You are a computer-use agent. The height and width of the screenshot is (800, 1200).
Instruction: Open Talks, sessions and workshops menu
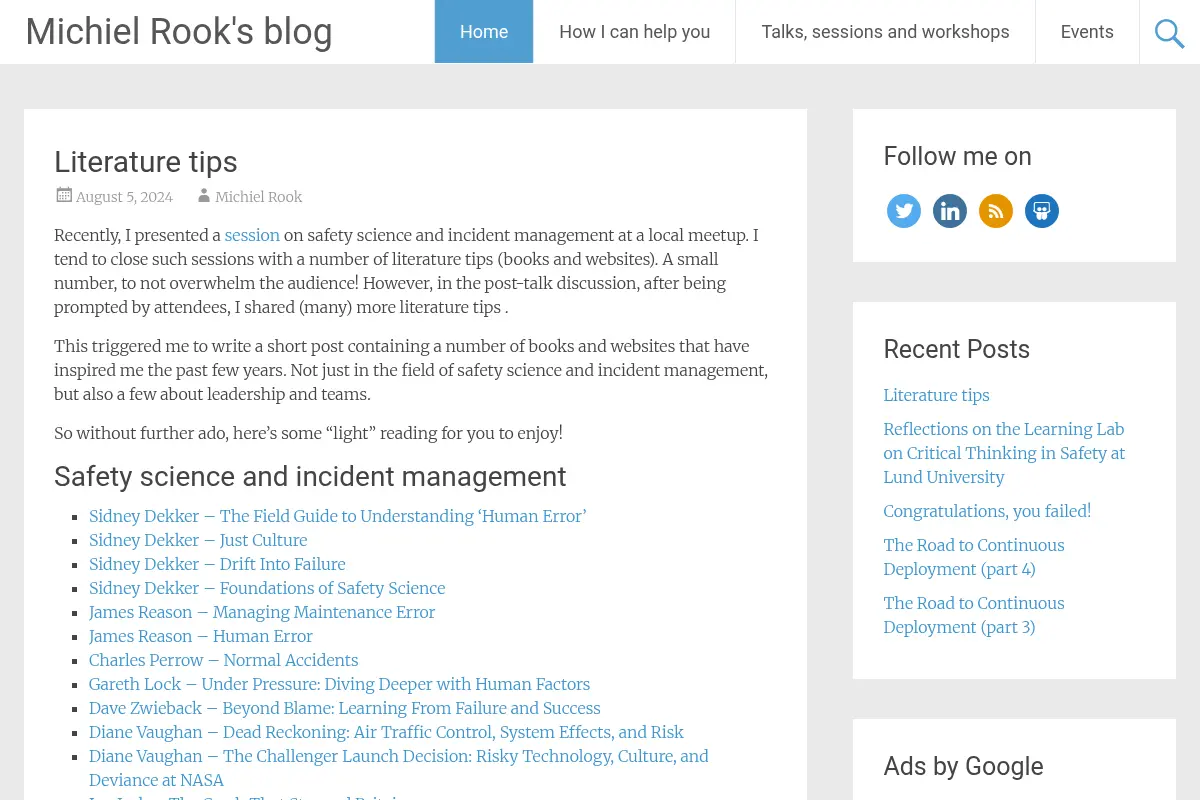click(x=885, y=32)
